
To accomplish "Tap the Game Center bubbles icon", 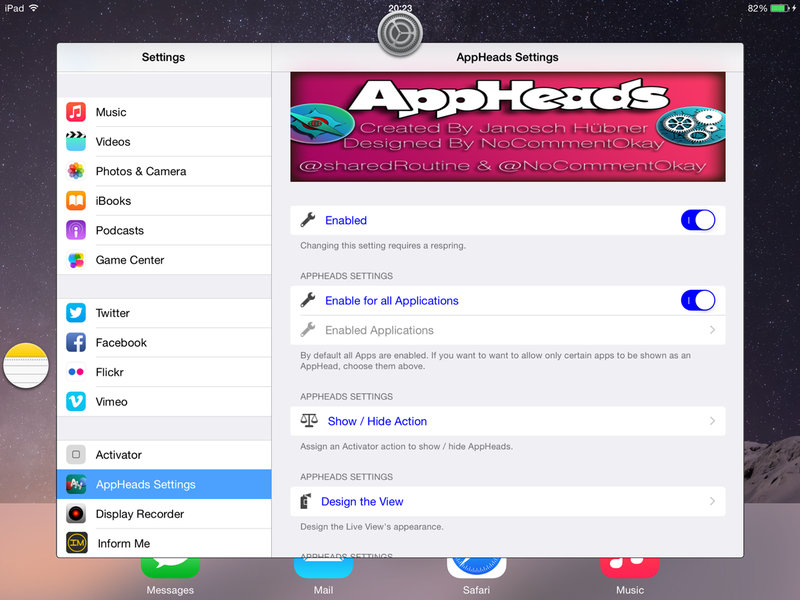I will [x=76, y=260].
